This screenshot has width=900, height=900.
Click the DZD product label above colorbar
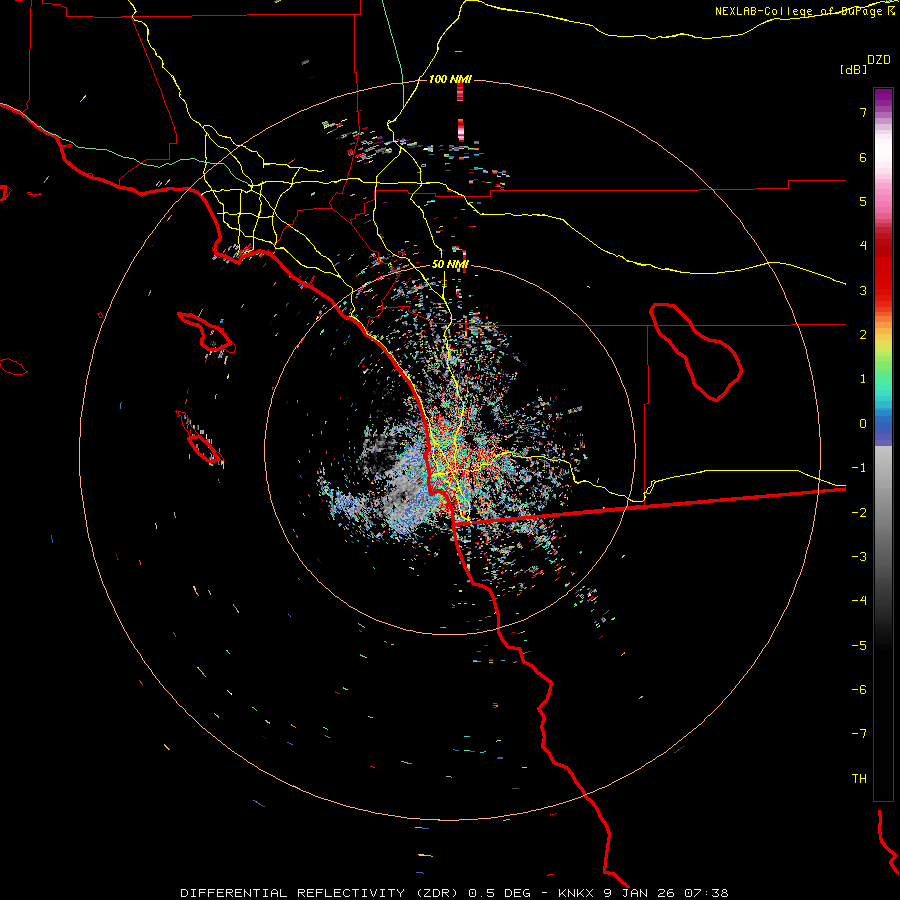[x=879, y=60]
